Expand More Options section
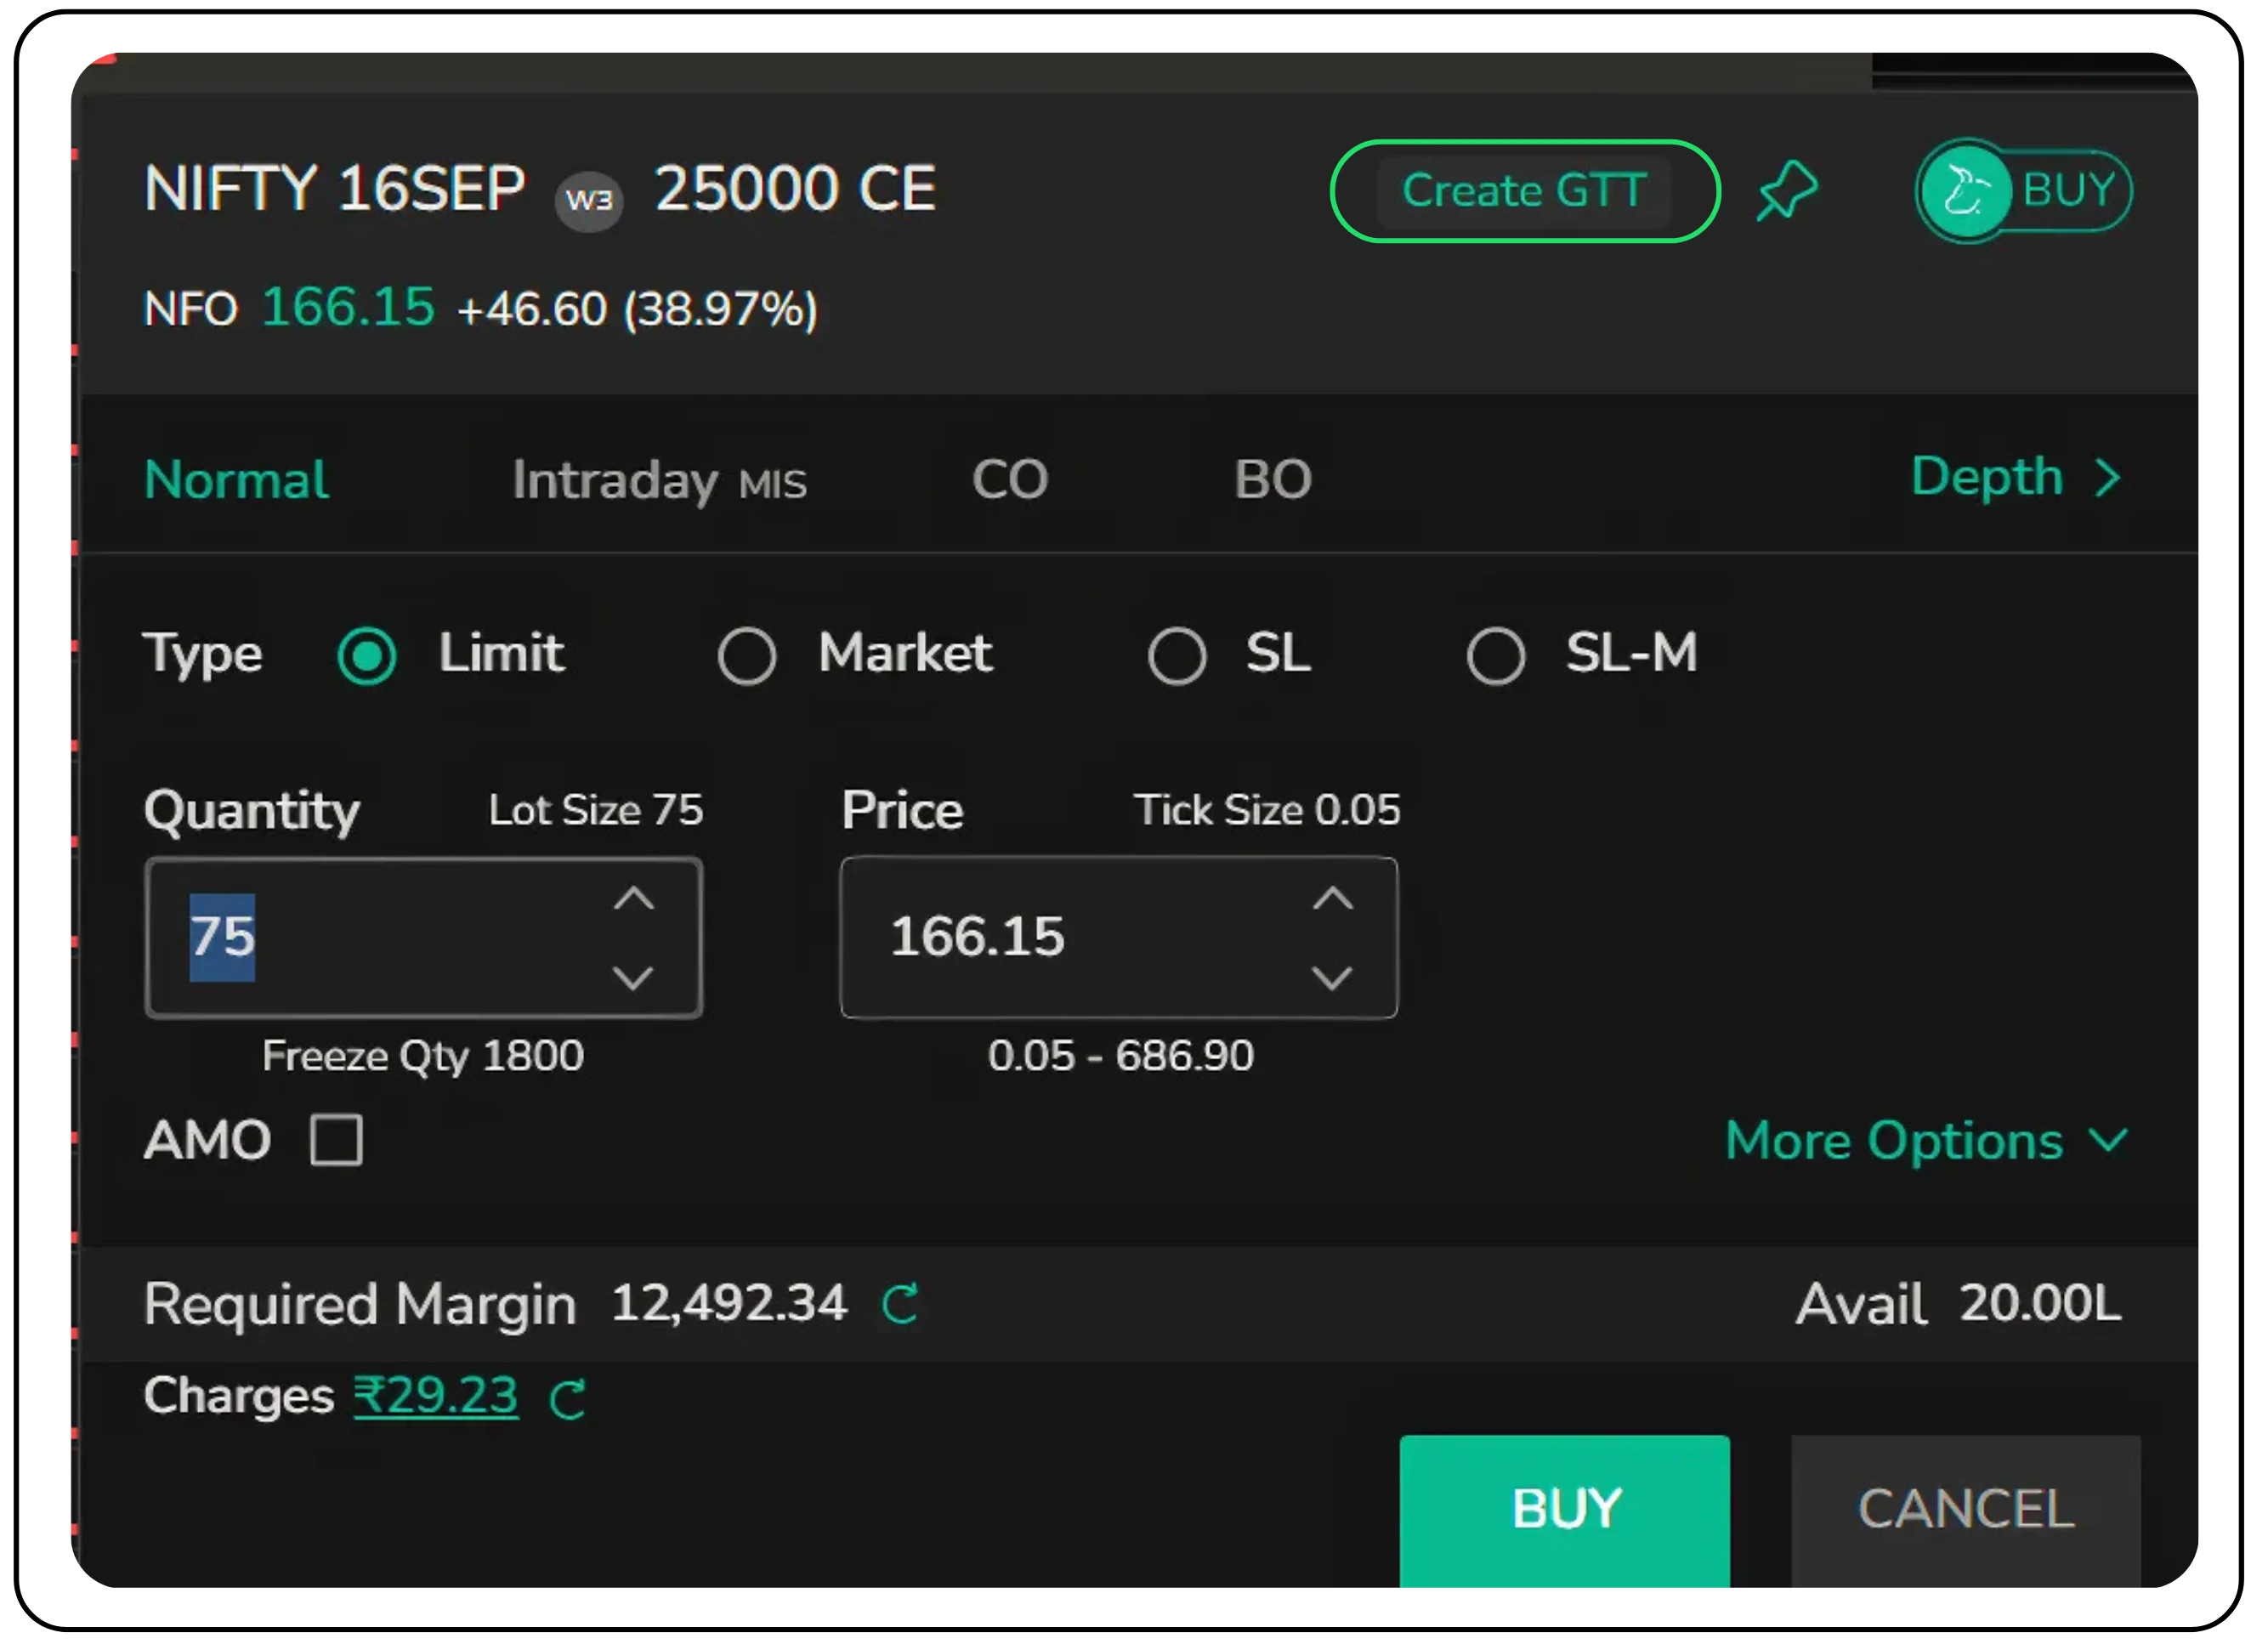 [1925, 1140]
